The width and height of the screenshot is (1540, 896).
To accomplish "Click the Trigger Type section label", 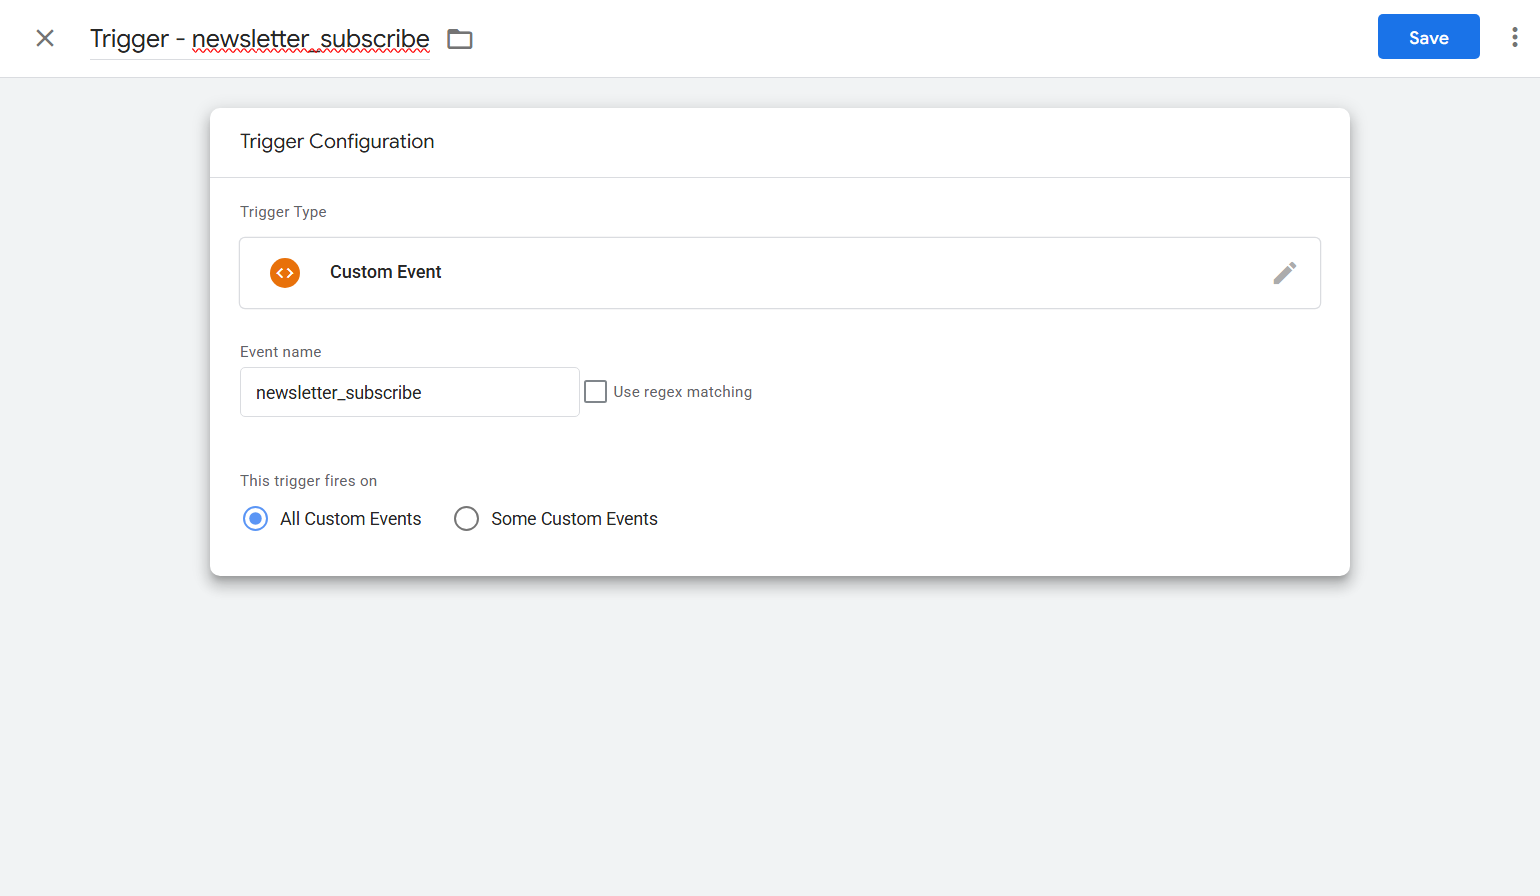I will [283, 212].
